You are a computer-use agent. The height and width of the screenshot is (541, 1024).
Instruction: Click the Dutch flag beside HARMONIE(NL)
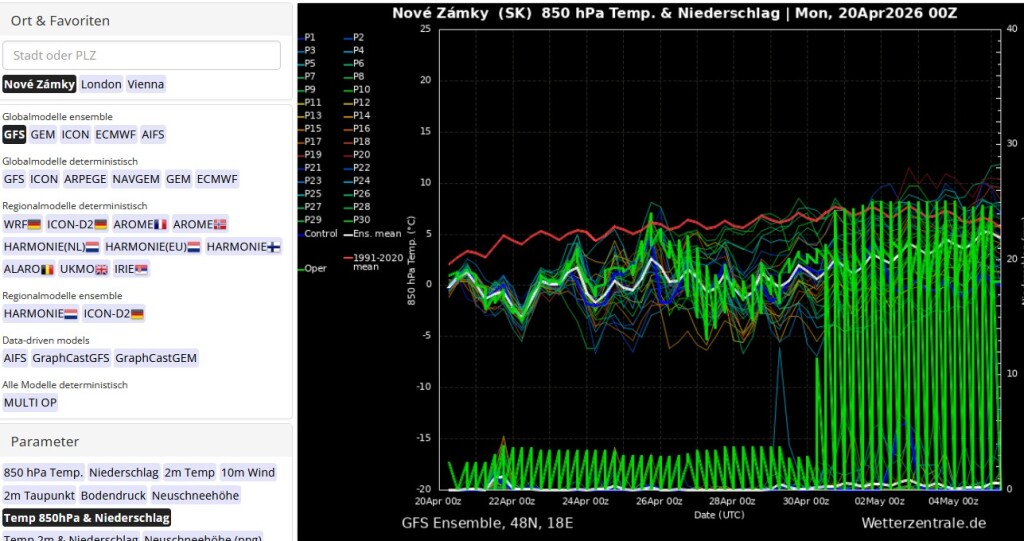[x=92, y=247]
